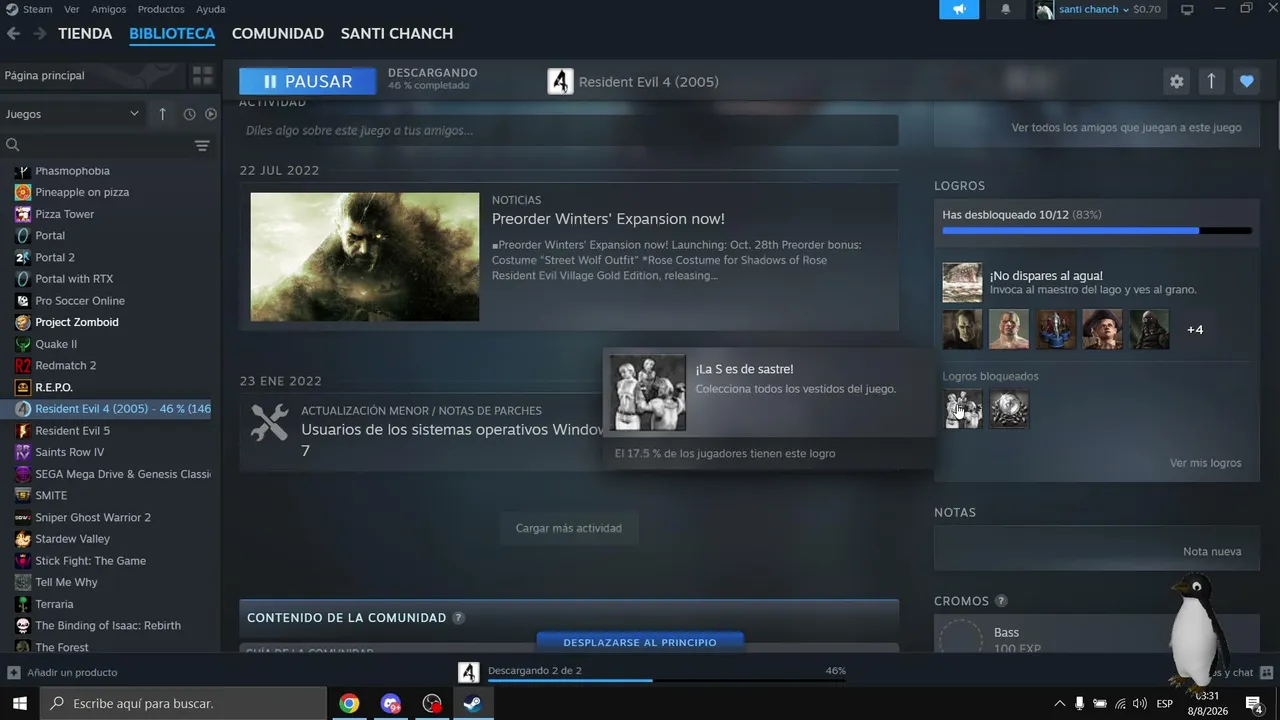Click the achievements progress bar
The width and height of the screenshot is (1280, 720).
point(1097,231)
